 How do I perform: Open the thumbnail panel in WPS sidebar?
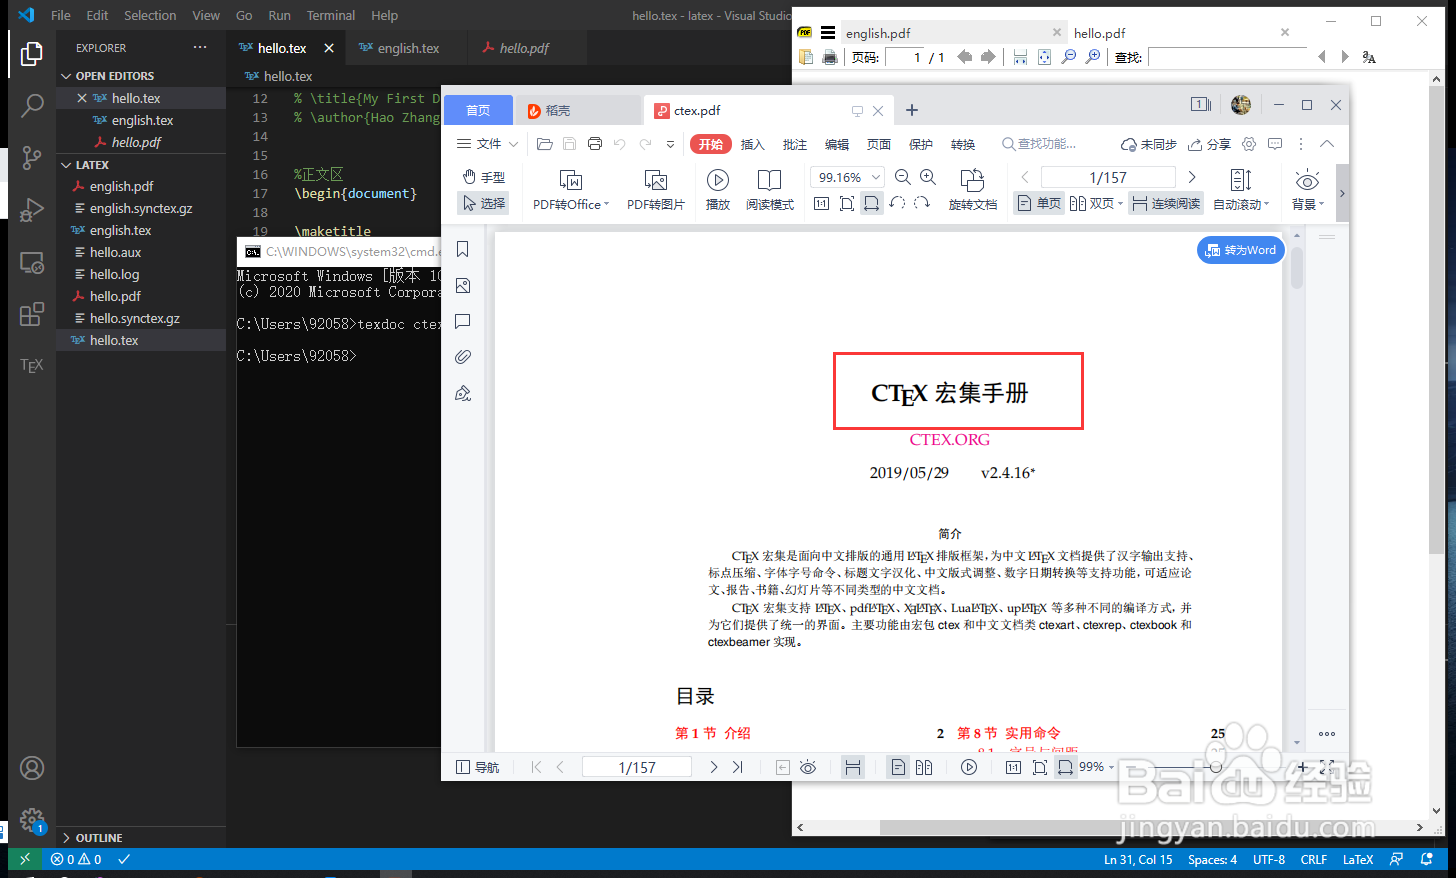tap(463, 286)
